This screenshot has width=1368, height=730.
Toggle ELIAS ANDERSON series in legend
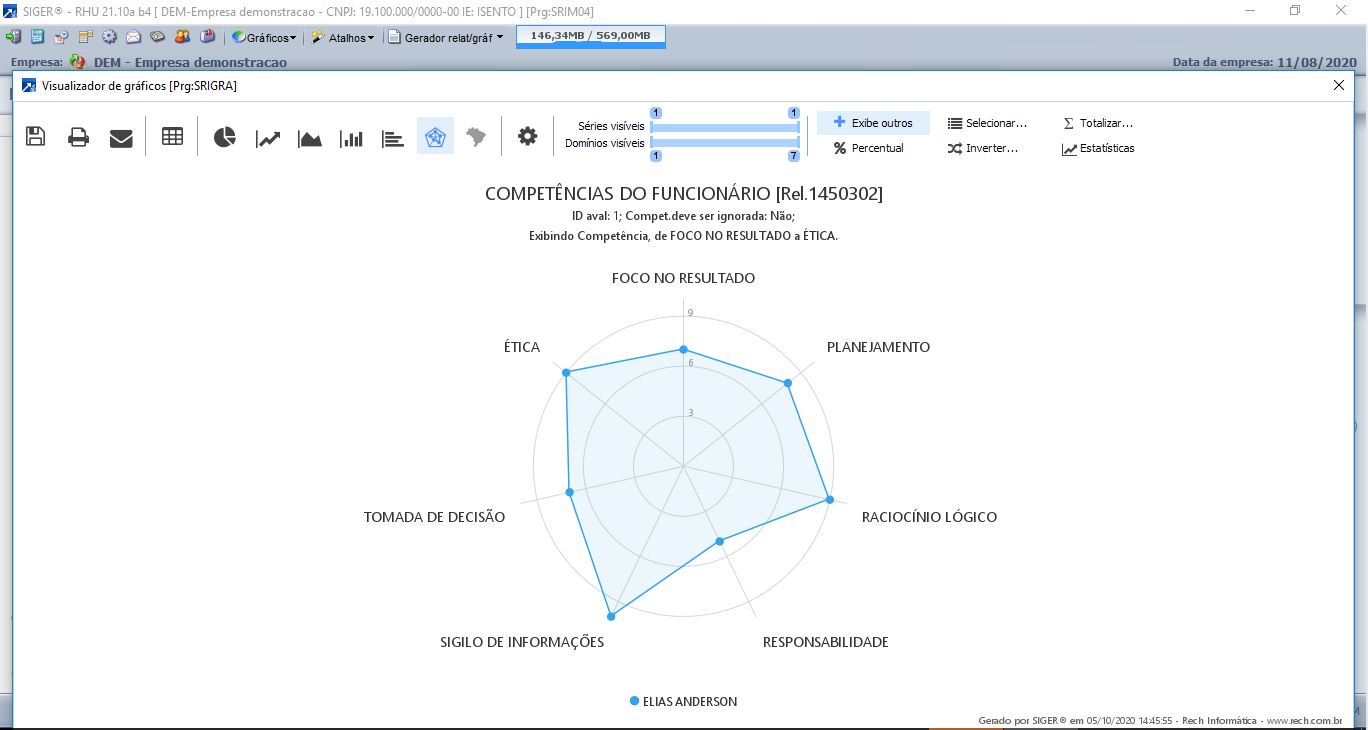pos(684,702)
